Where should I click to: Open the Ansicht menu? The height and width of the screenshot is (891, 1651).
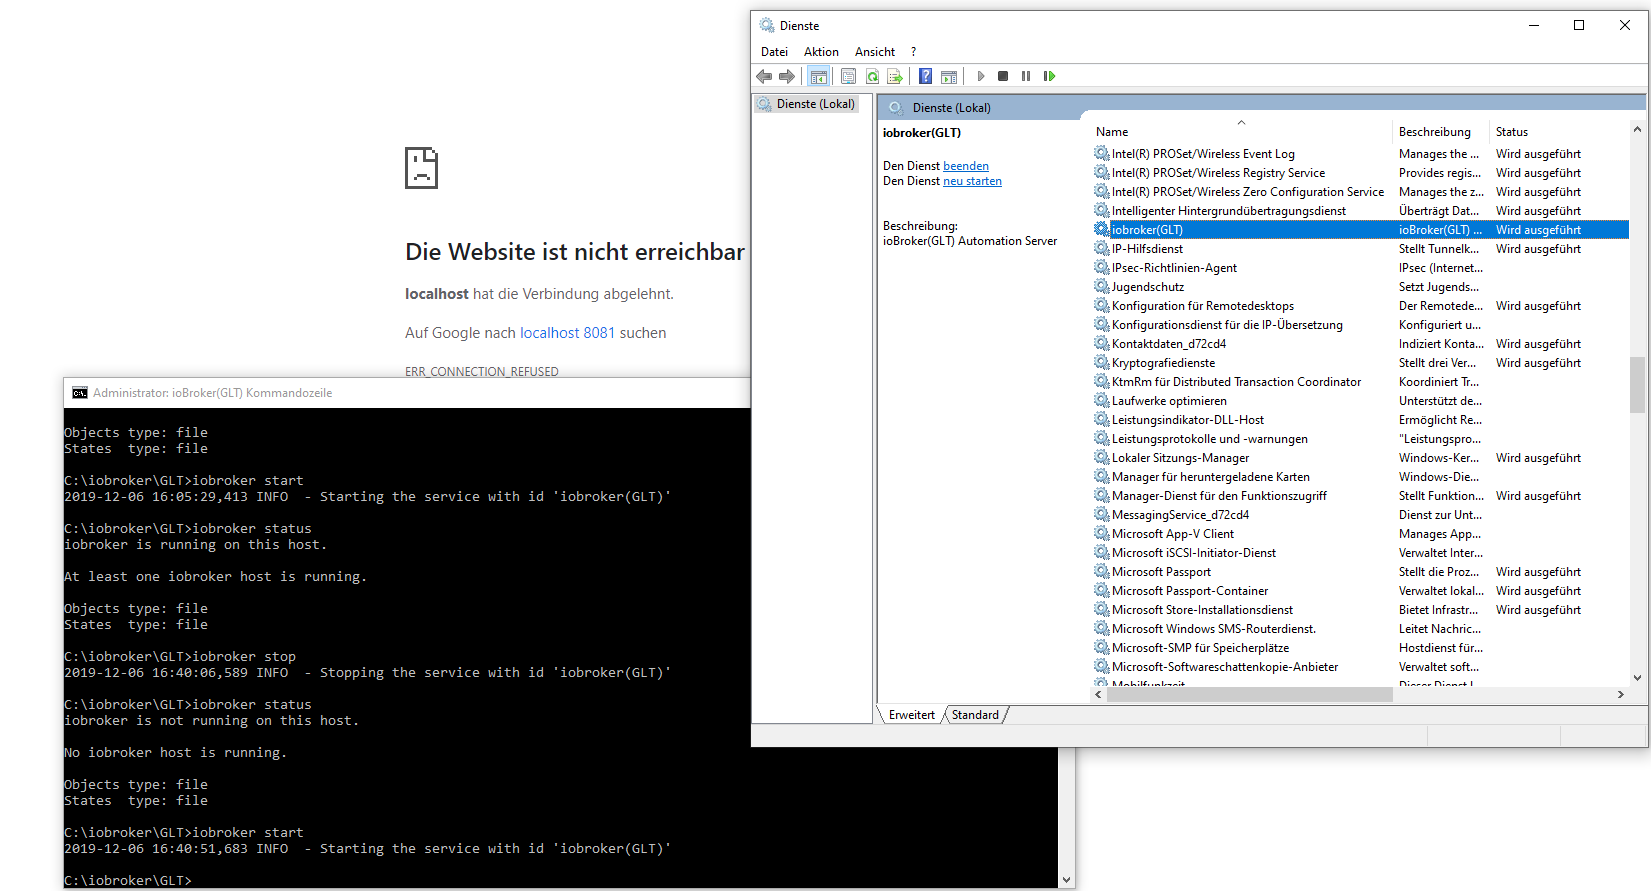[x=875, y=52]
